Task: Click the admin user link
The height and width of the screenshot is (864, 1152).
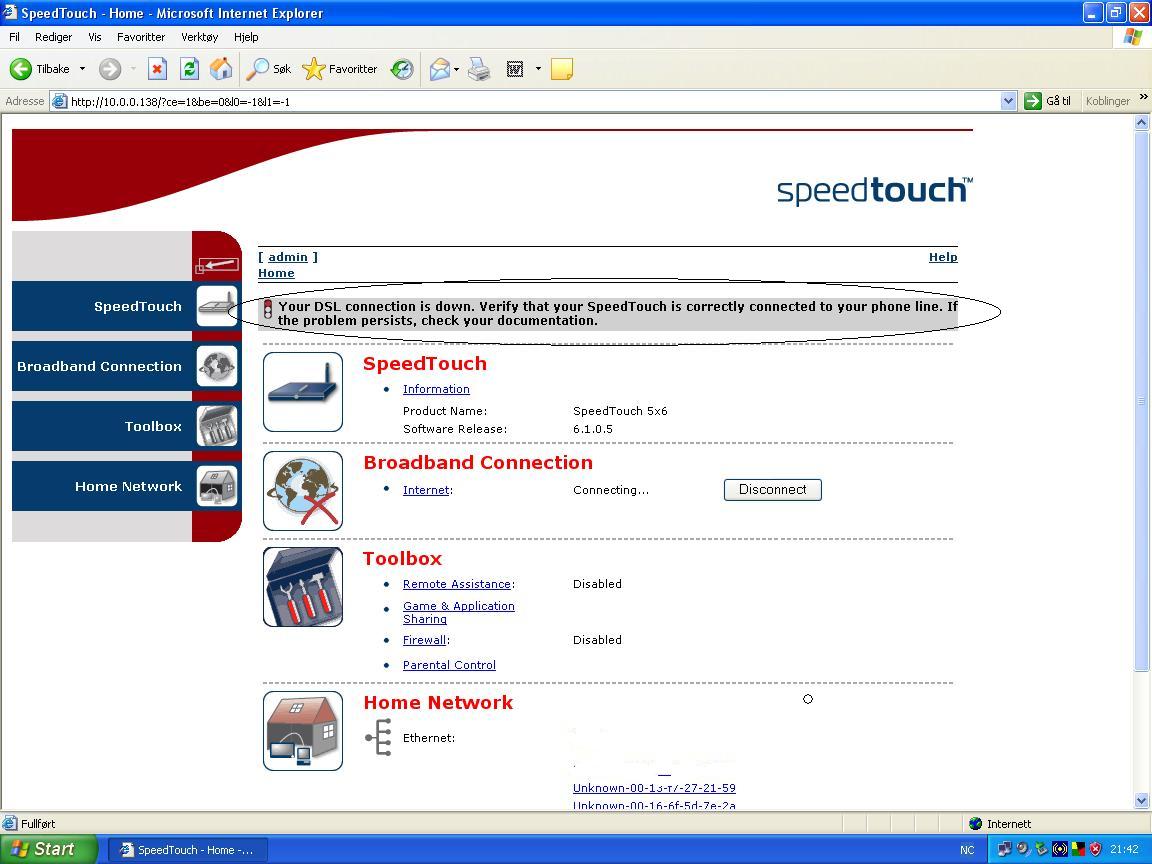Action: [x=288, y=257]
